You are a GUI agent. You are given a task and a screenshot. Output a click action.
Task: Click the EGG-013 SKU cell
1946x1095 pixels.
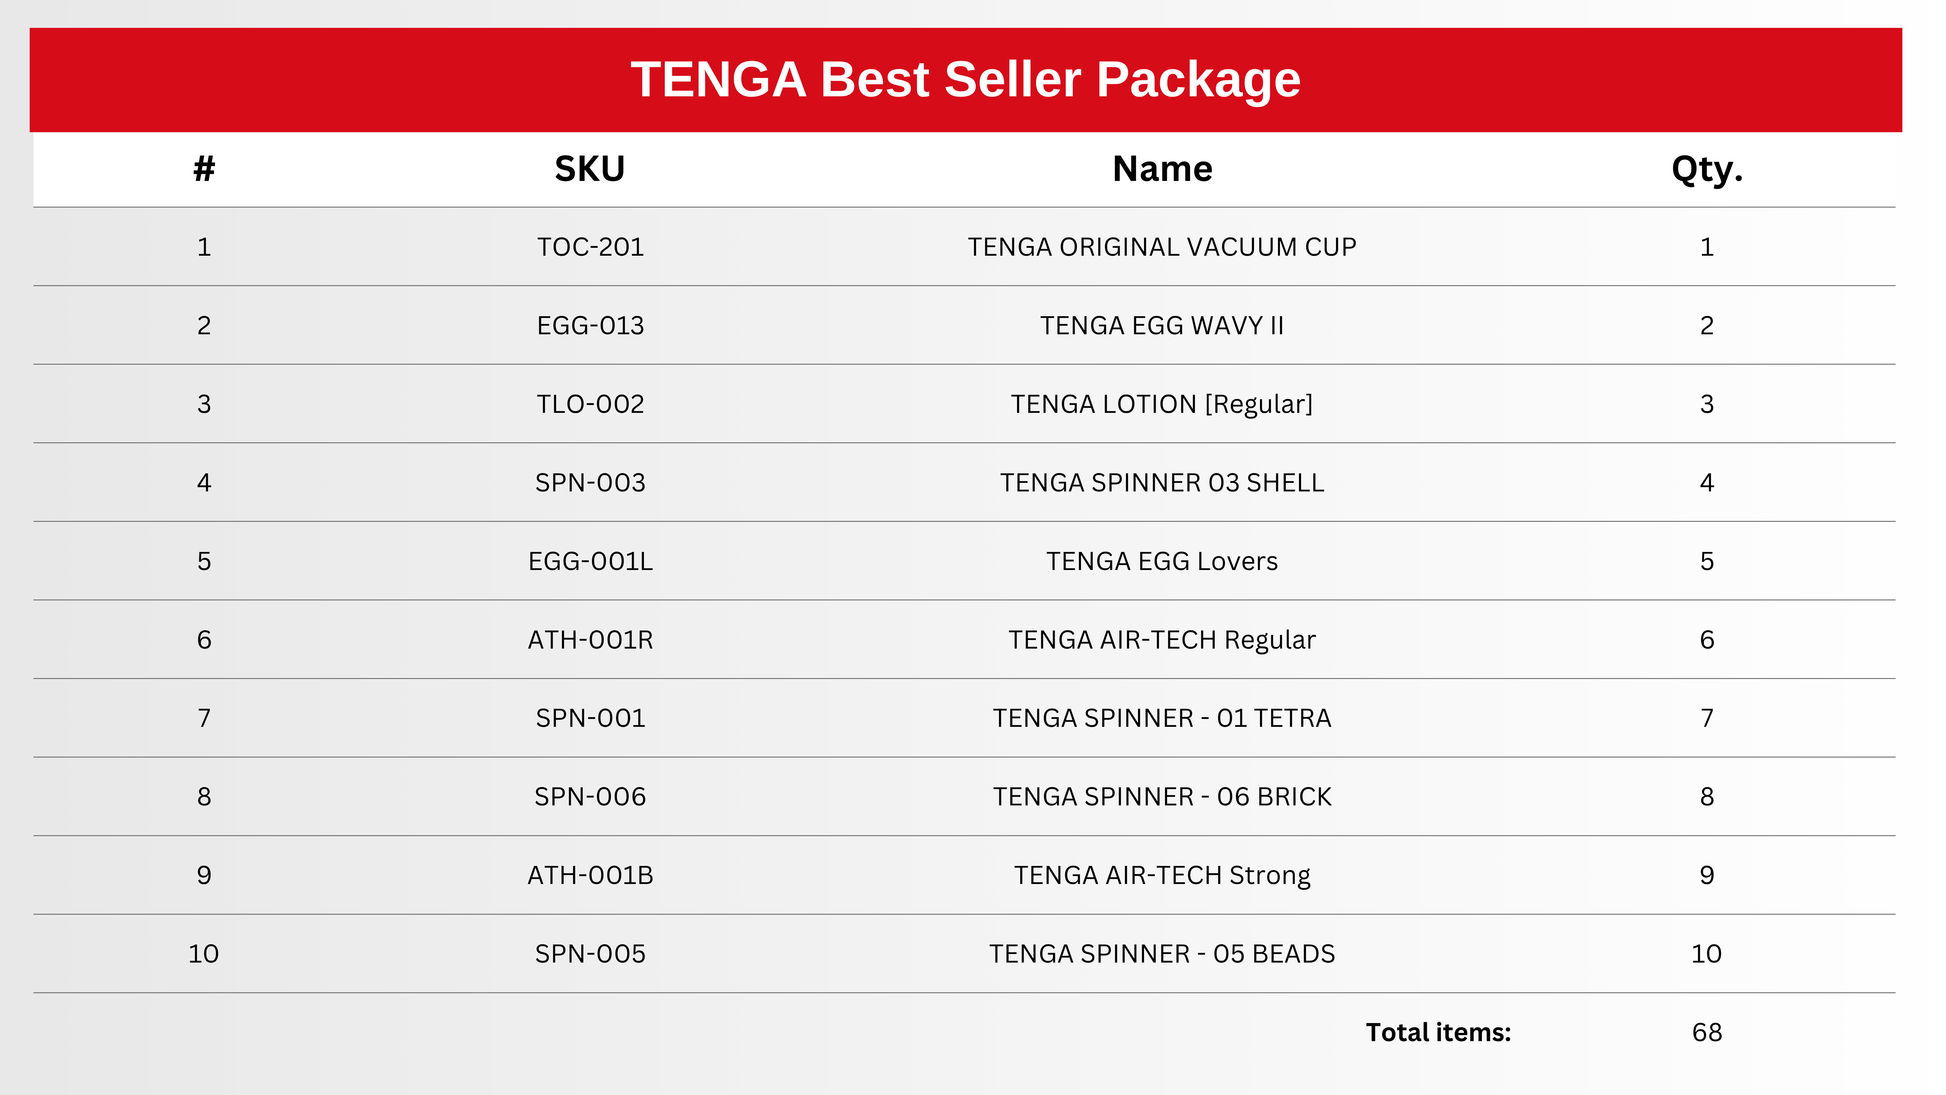(x=590, y=326)
